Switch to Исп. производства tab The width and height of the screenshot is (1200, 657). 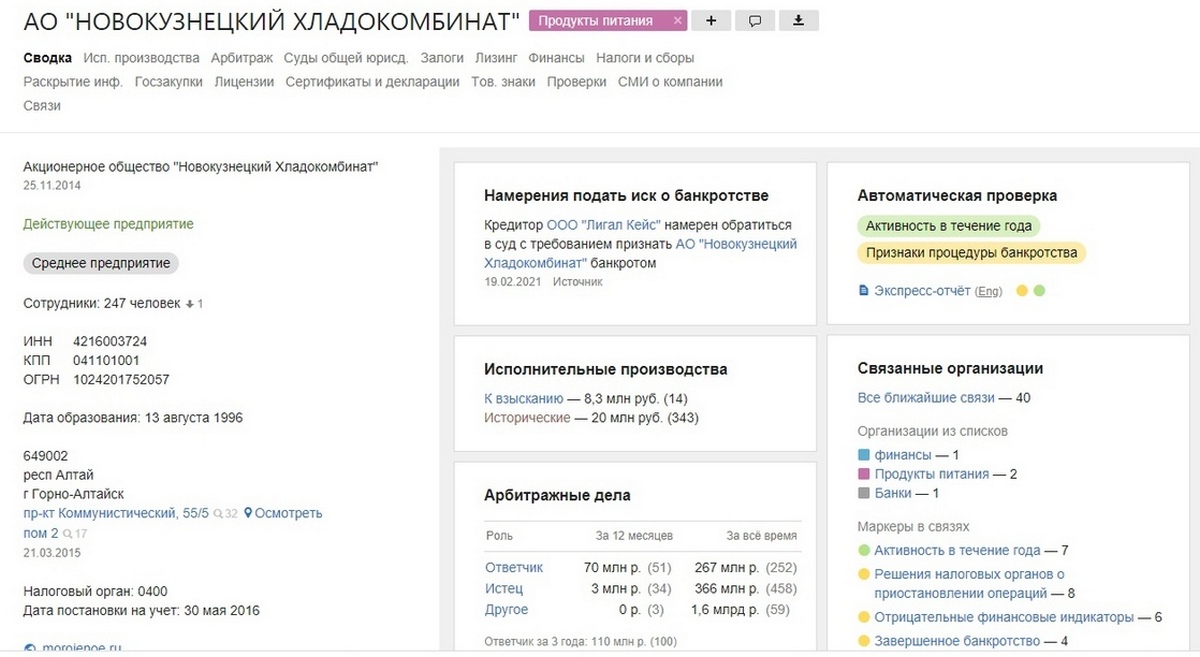142,58
